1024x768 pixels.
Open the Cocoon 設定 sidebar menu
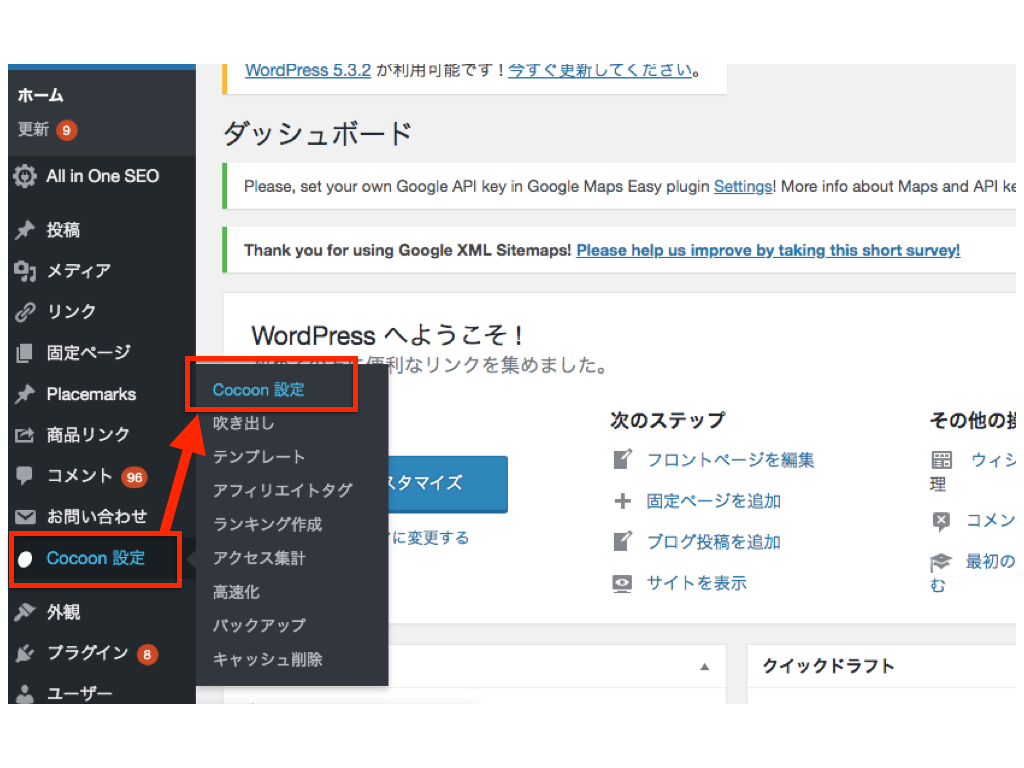point(95,559)
